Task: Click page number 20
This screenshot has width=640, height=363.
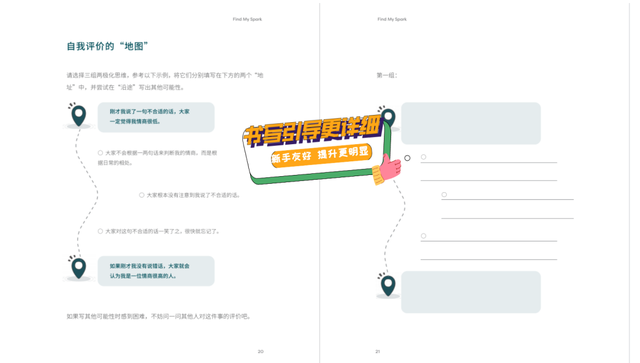Action: pos(261,351)
